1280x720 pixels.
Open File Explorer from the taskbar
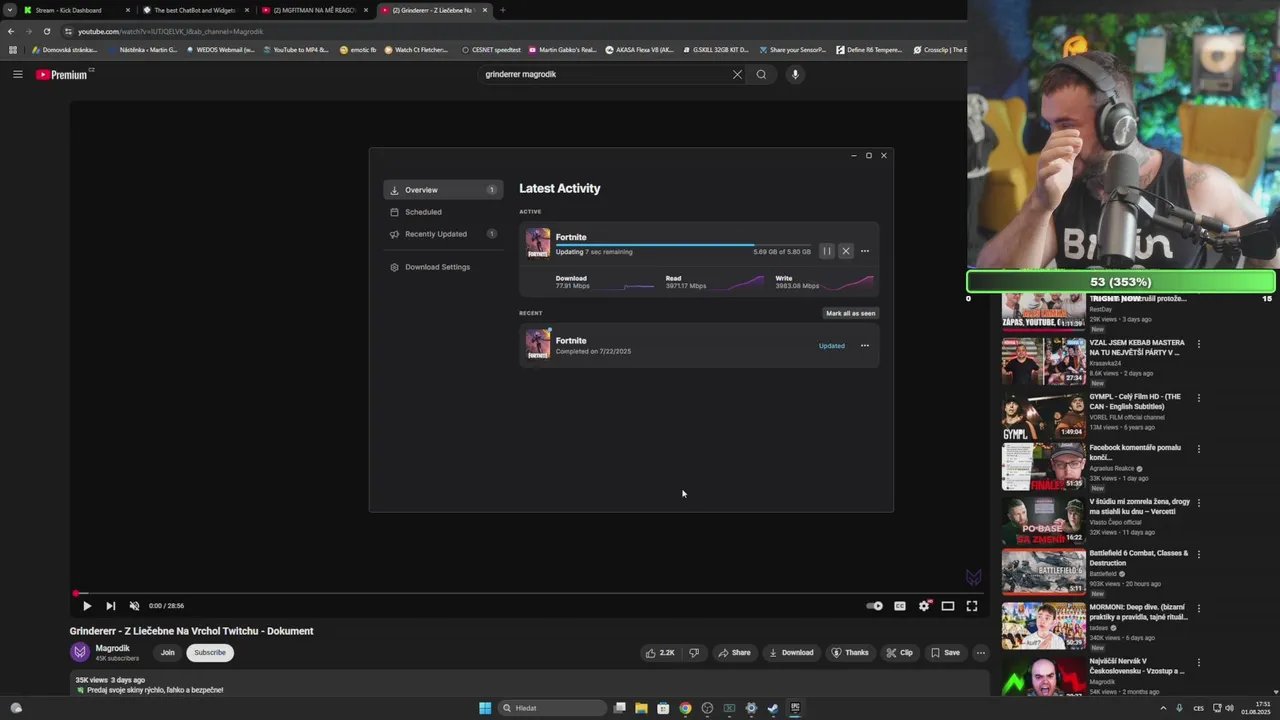tap(641, 708)
